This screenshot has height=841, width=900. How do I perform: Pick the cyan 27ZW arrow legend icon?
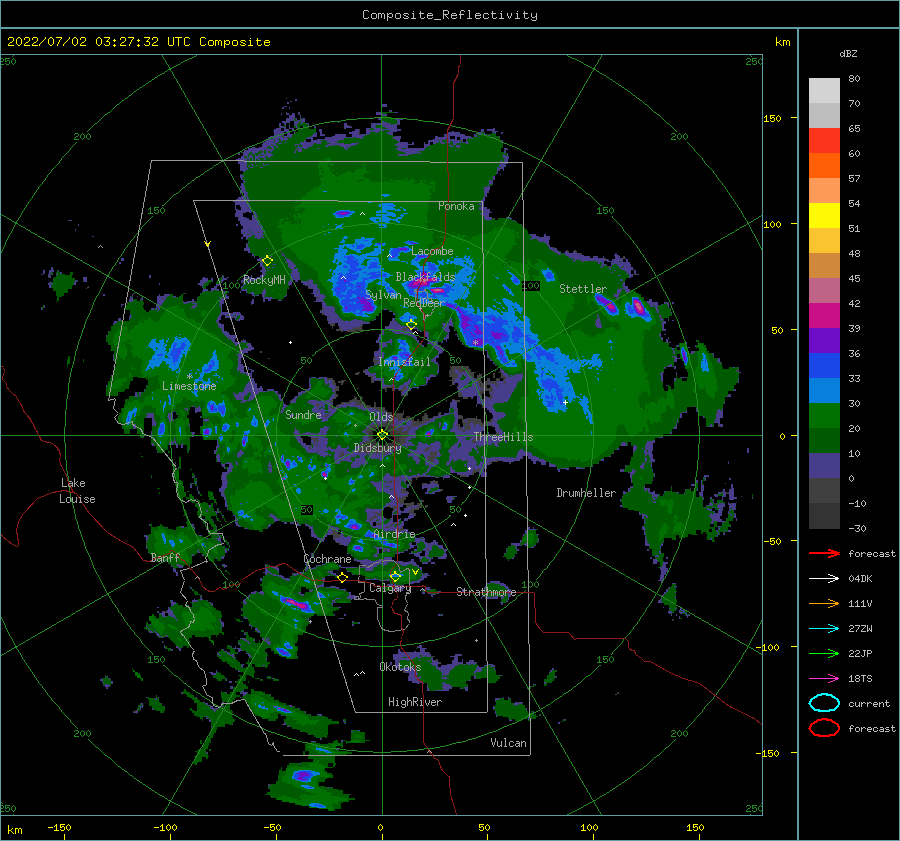click(824, 629)
